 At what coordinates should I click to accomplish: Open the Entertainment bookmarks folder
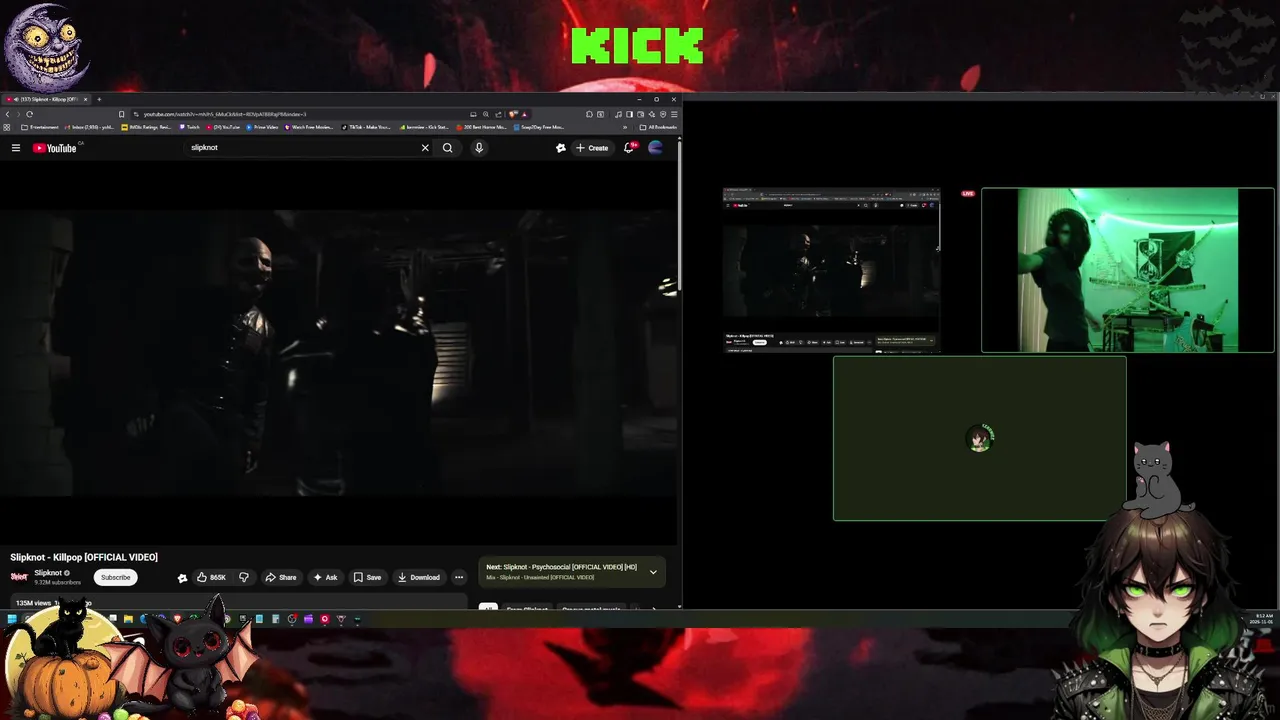click(x=40, y=127)
